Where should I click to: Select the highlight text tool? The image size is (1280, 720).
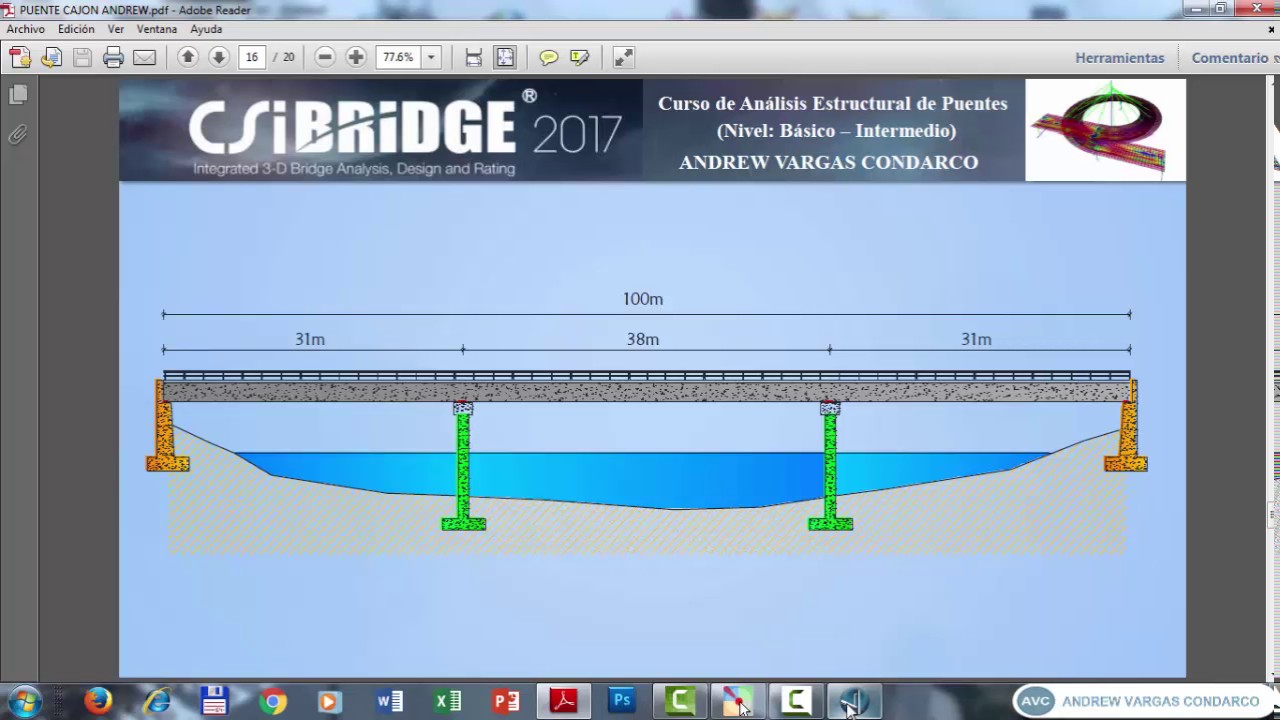[x=579, y=57]
